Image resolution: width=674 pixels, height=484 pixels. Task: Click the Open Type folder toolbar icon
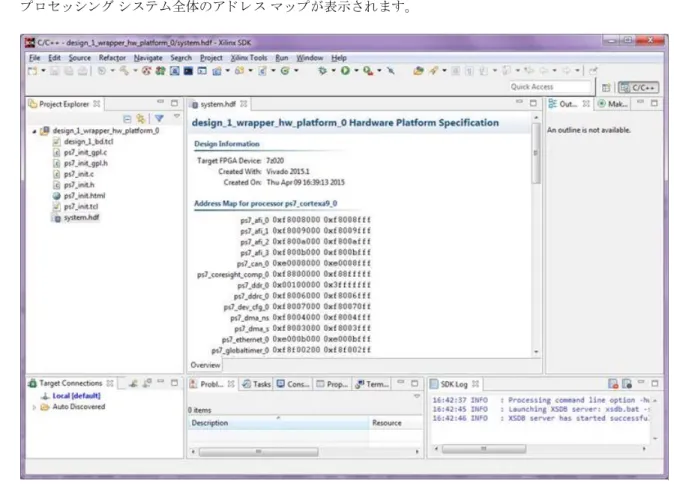(x=418, y=70)
